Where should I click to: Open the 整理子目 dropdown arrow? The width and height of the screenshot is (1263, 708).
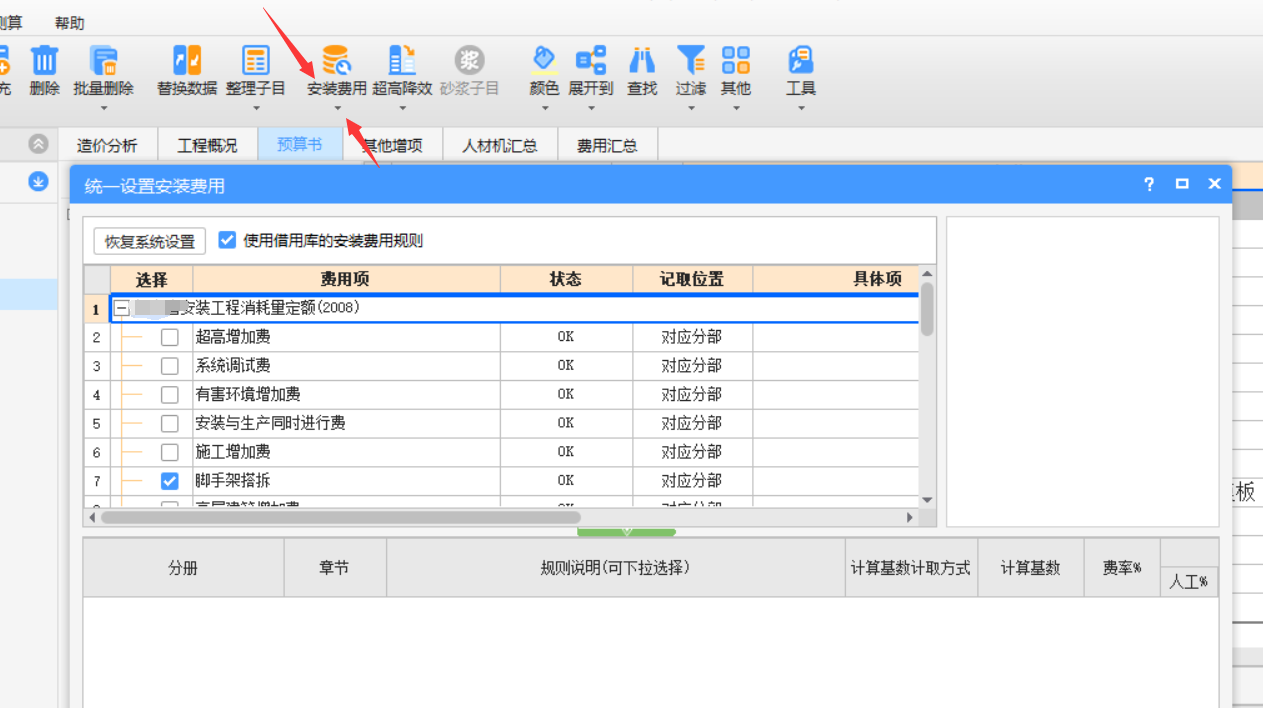tap(256, 108)
